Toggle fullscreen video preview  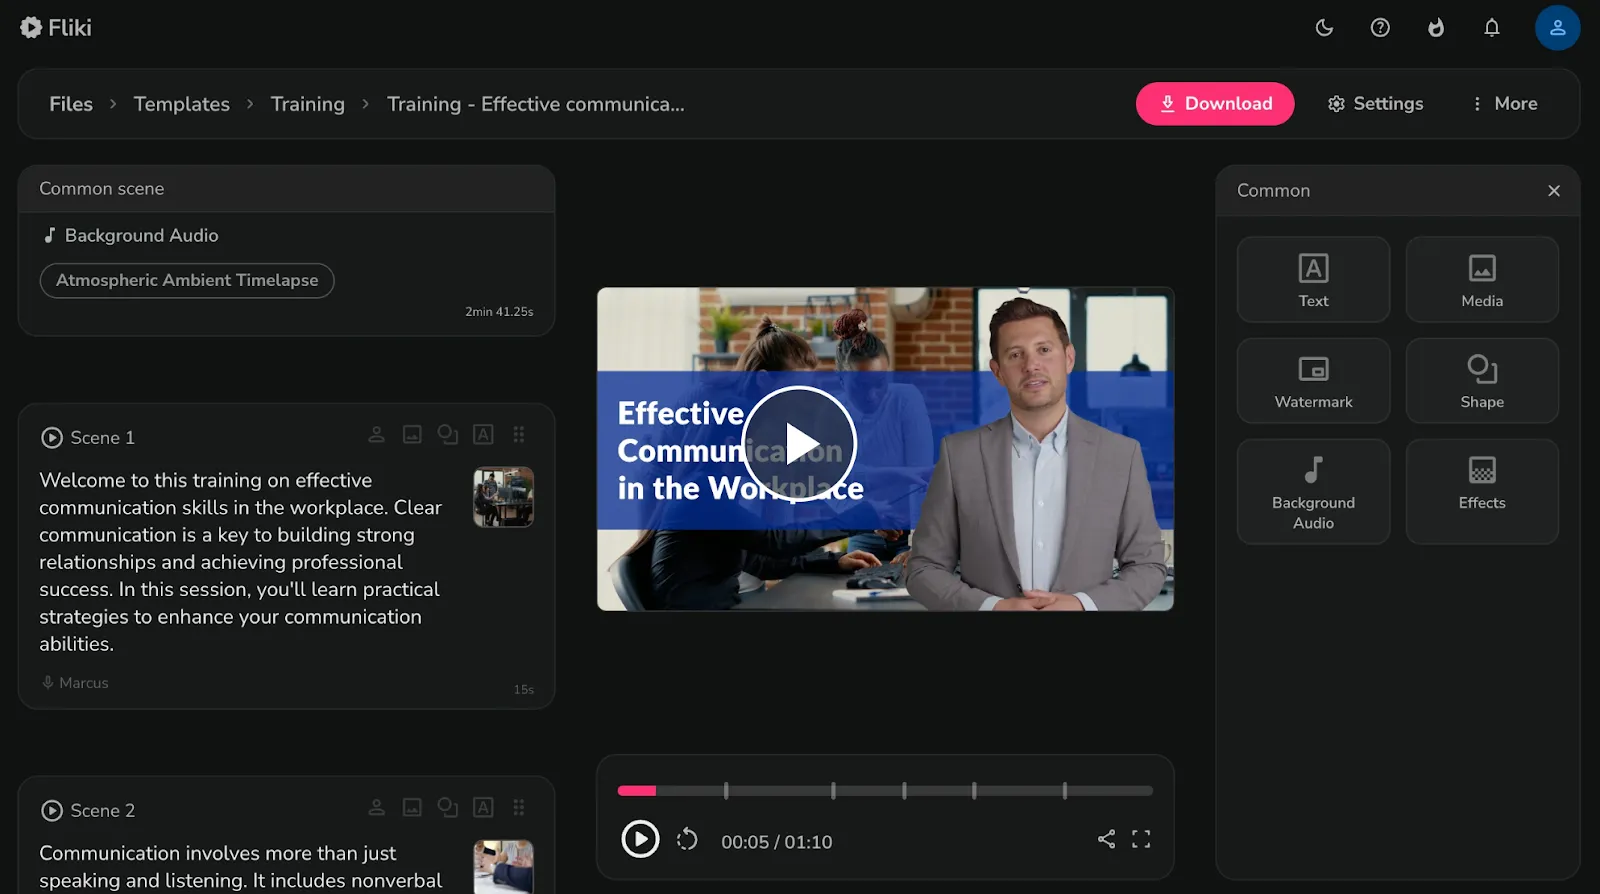pos(1141,839)
